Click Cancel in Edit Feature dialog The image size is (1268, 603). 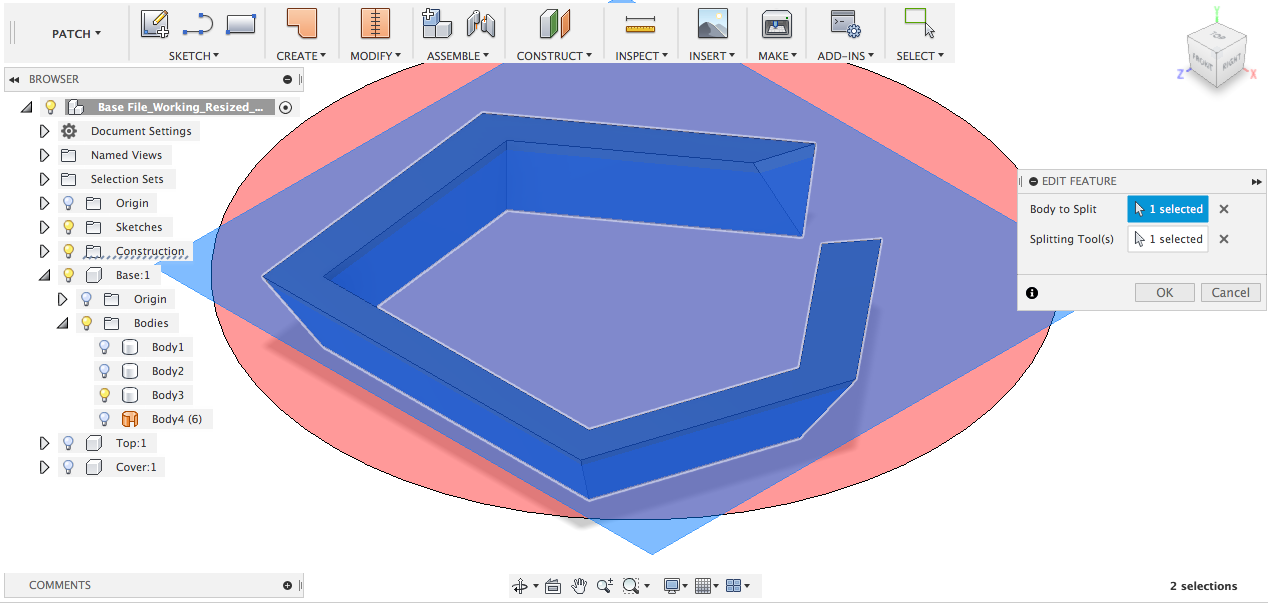click(x=1230, y=293)
